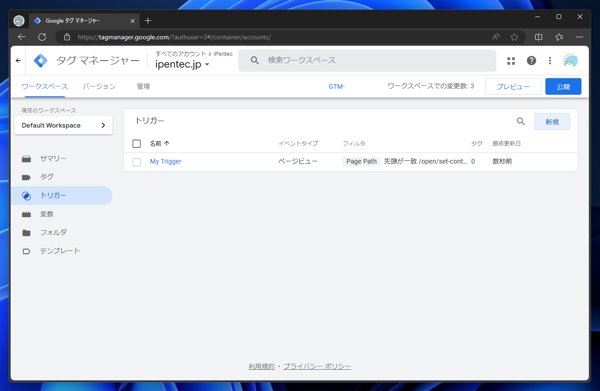Image resolution: width=600 pixels, height=391 pixels.
Task: Click the イベントタイプ column header
Action: coord(298,143)
